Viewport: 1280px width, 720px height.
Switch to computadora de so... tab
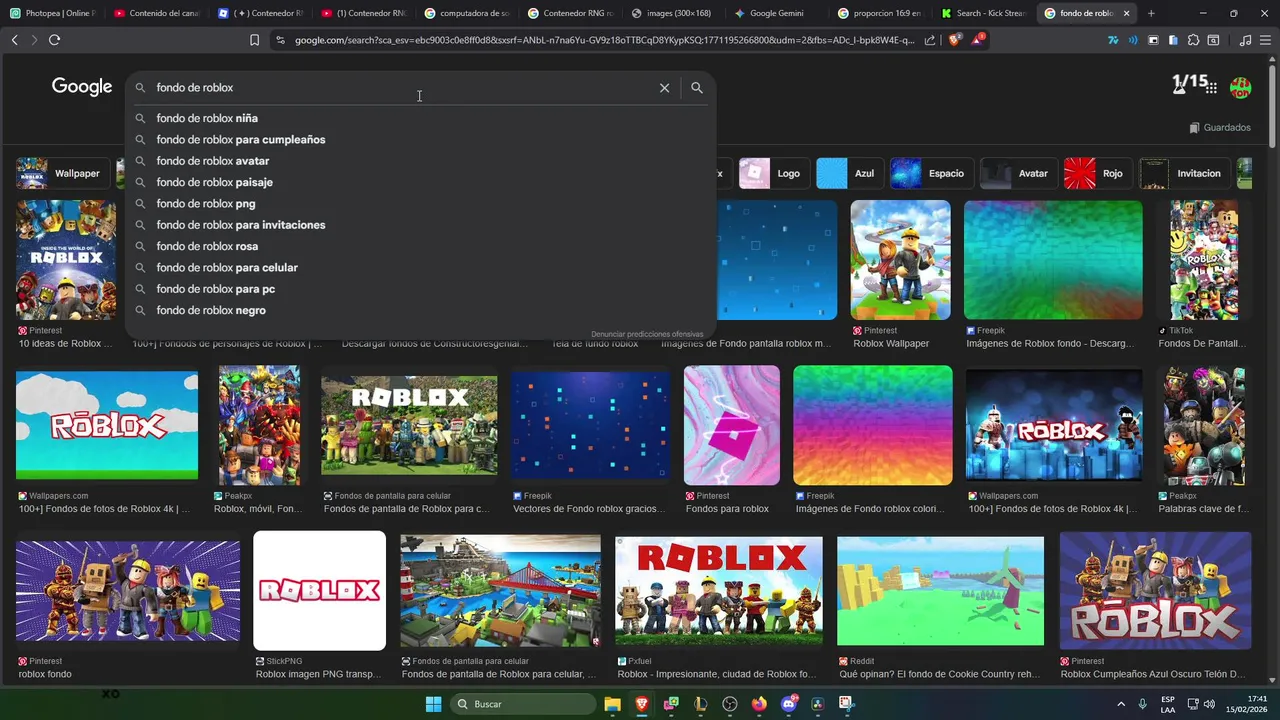click(x=466, y=13)
